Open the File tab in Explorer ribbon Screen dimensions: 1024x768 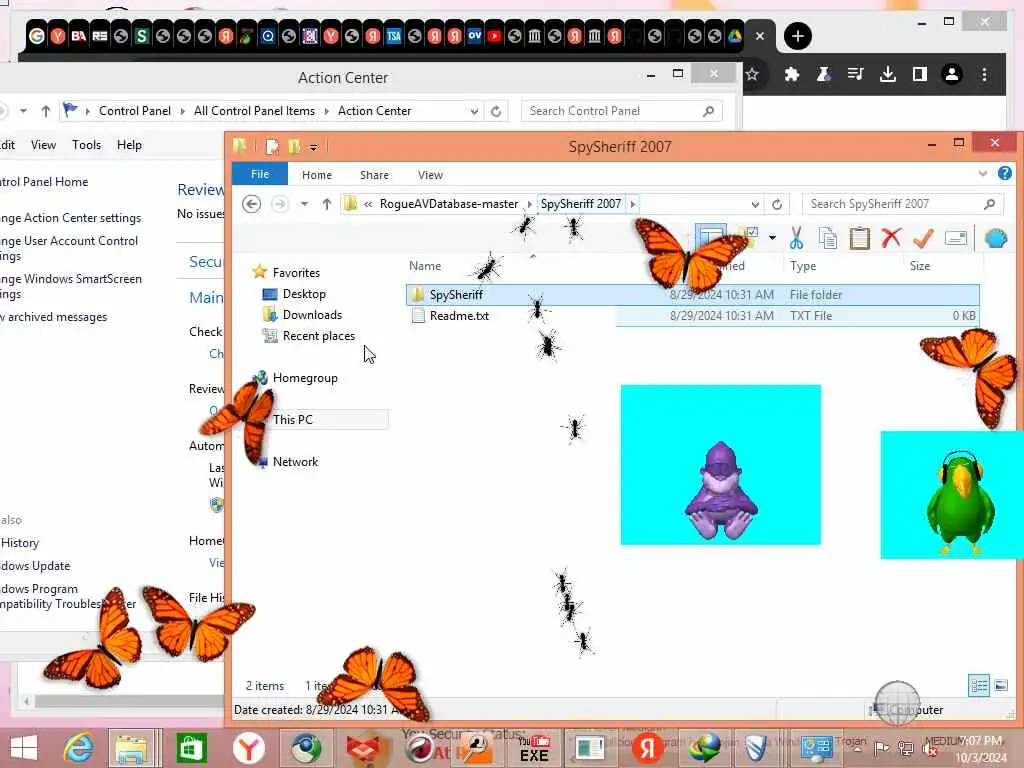point(260,174)
